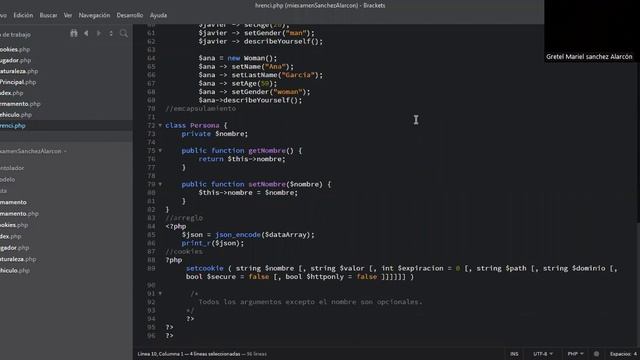Click the navigate forward arrow icon
The image size is (640, 360).
pyautogui.click(x=98, y=33)
